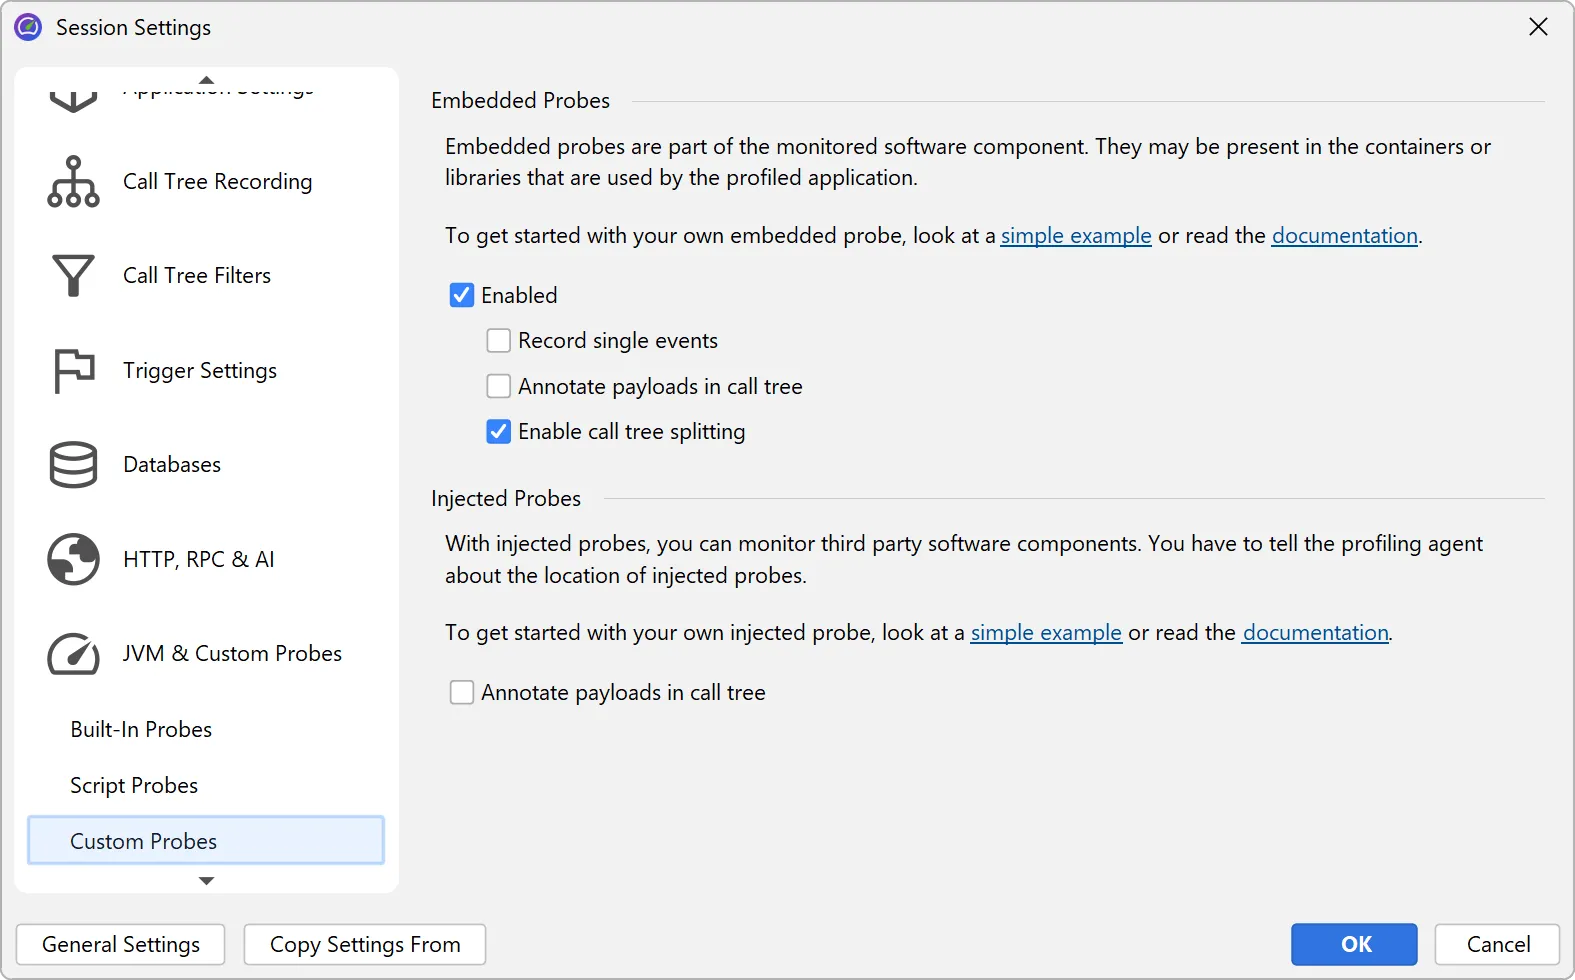The image size is (1575, 980).
Task: Enable Record single events checkbox
Action: [498, 341]
